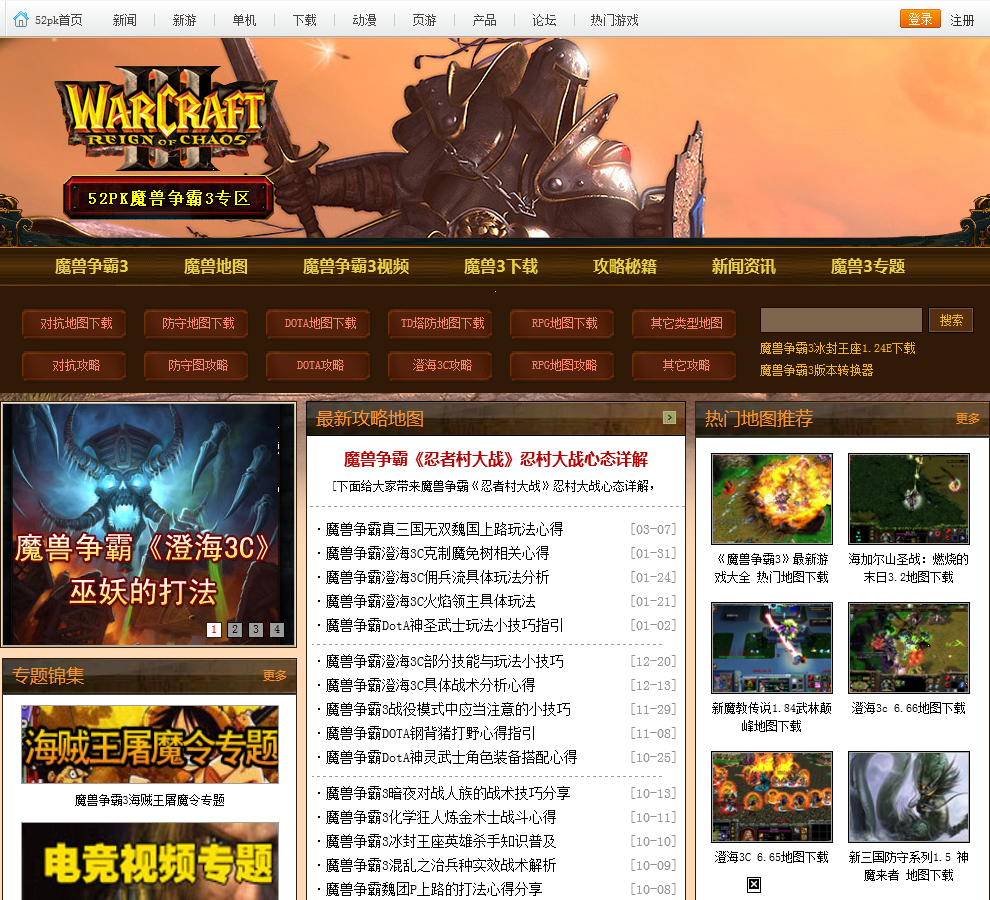The height and width of the screenshot is (900, 990).
Task: Open the 澄海3c 6.66地图下载 thumbnail
Action: pyautogui.click(x=909, y=647)
